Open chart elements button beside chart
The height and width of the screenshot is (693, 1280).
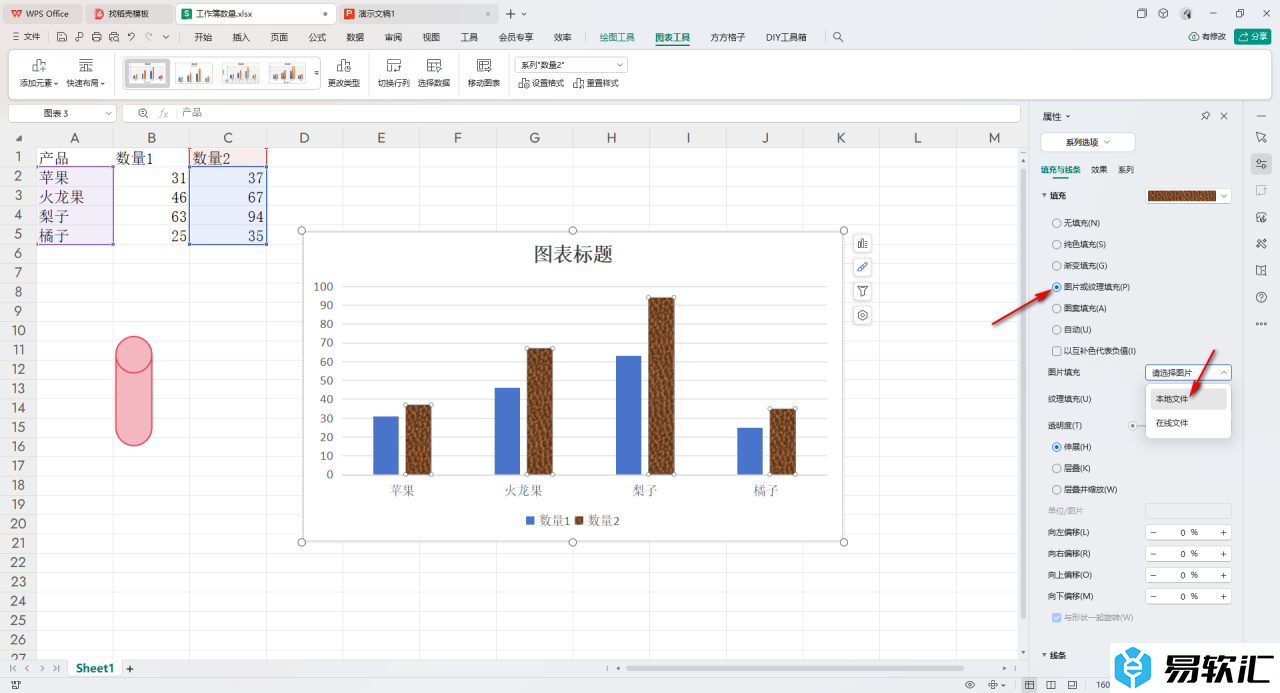(862, 243)
